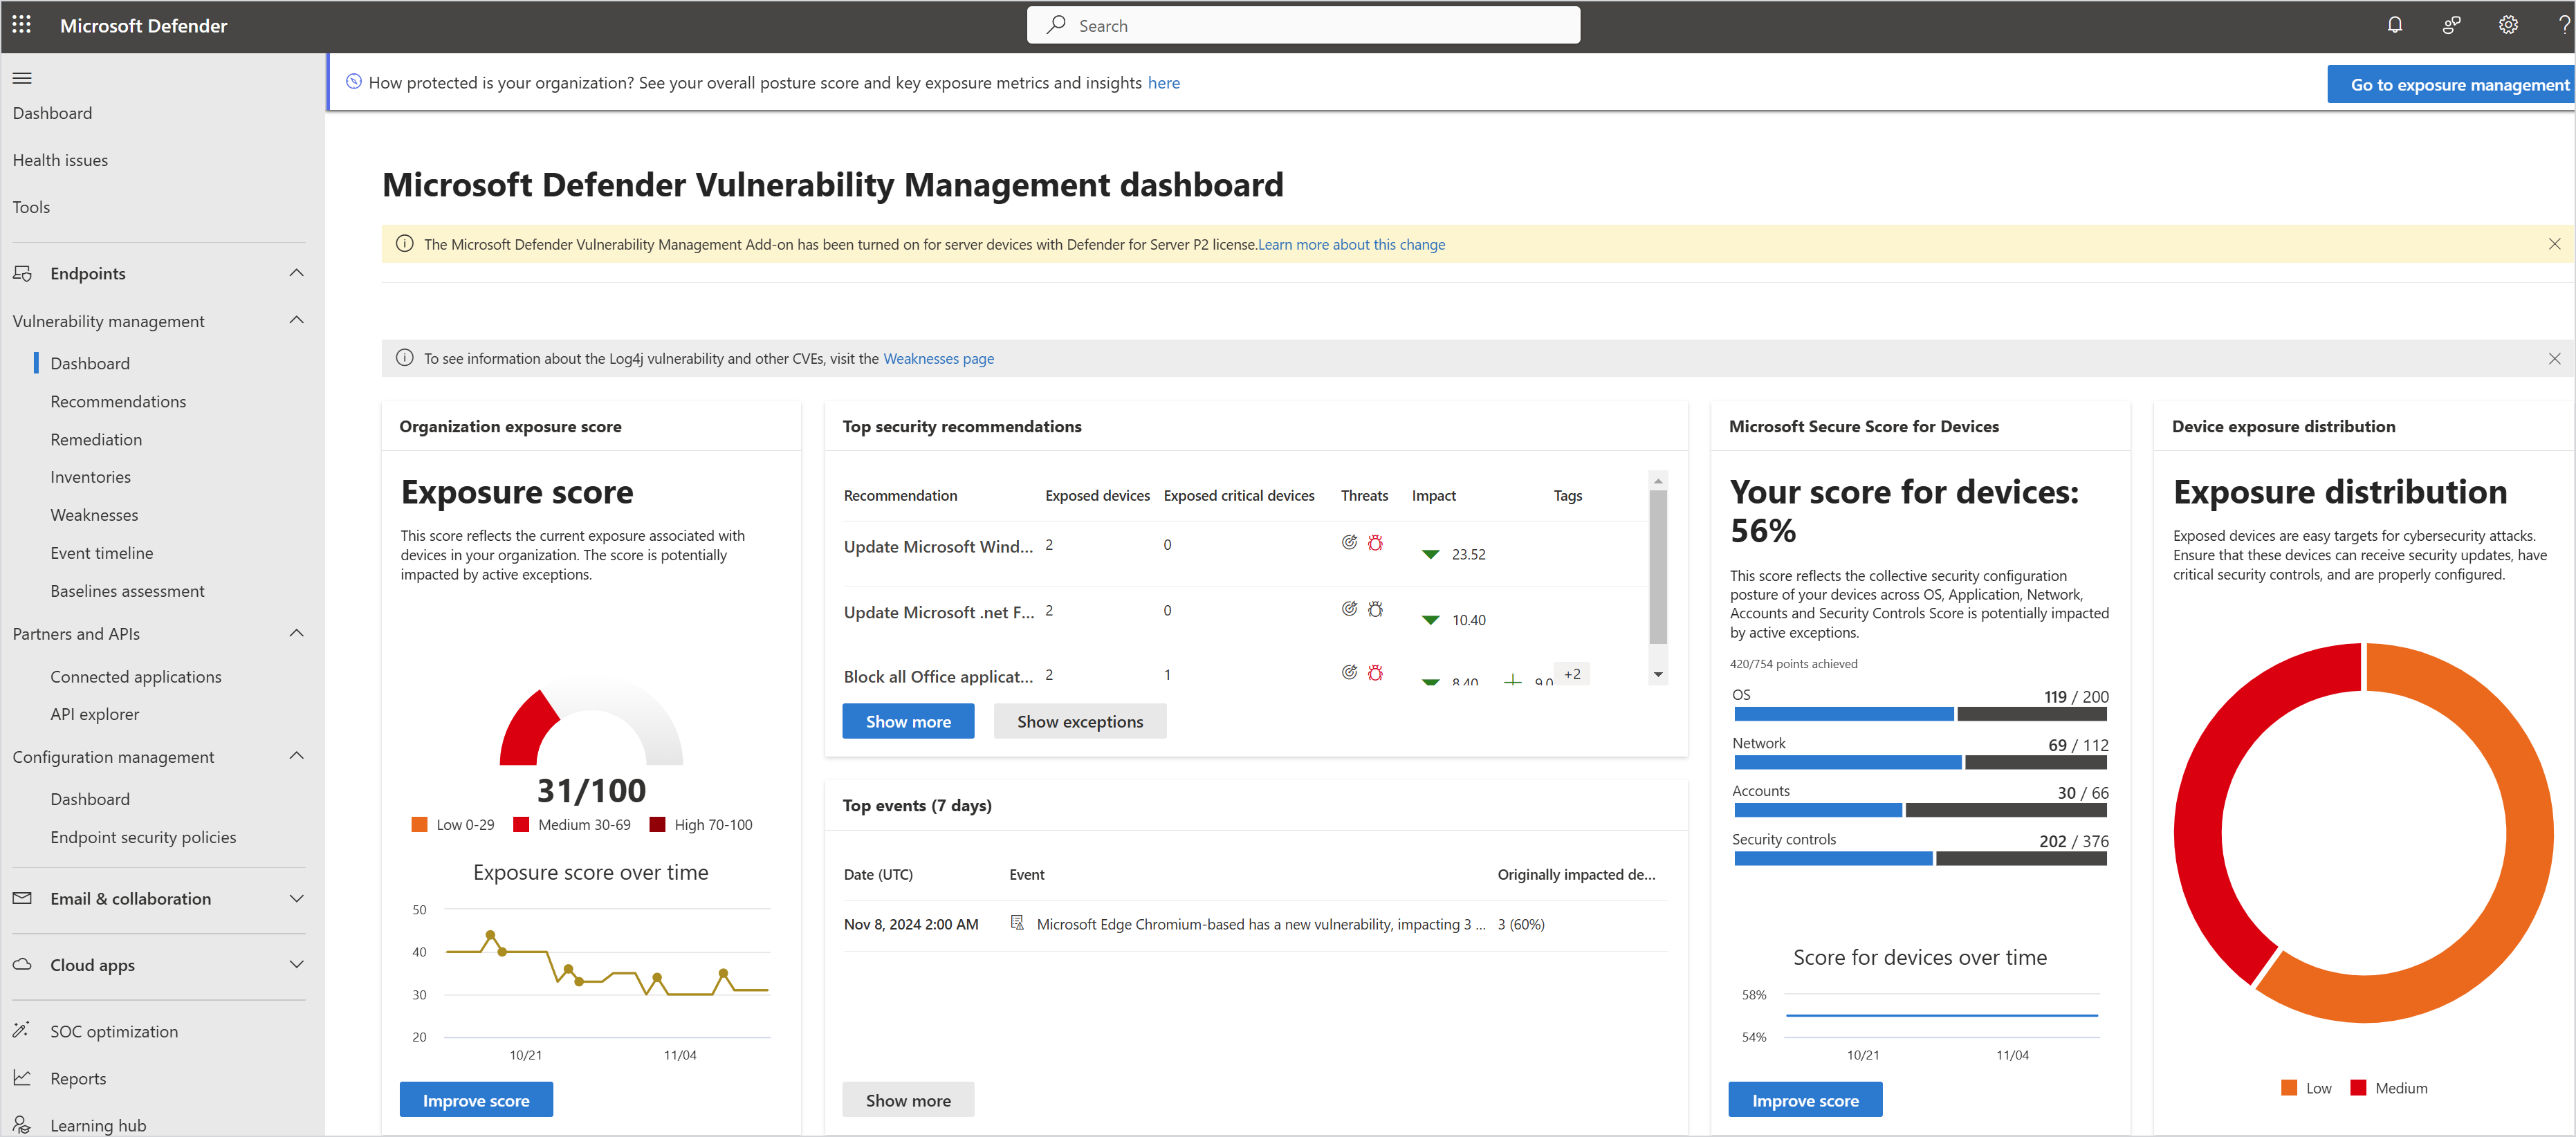Click the SOC optimization wand icon

point(22,1030)
